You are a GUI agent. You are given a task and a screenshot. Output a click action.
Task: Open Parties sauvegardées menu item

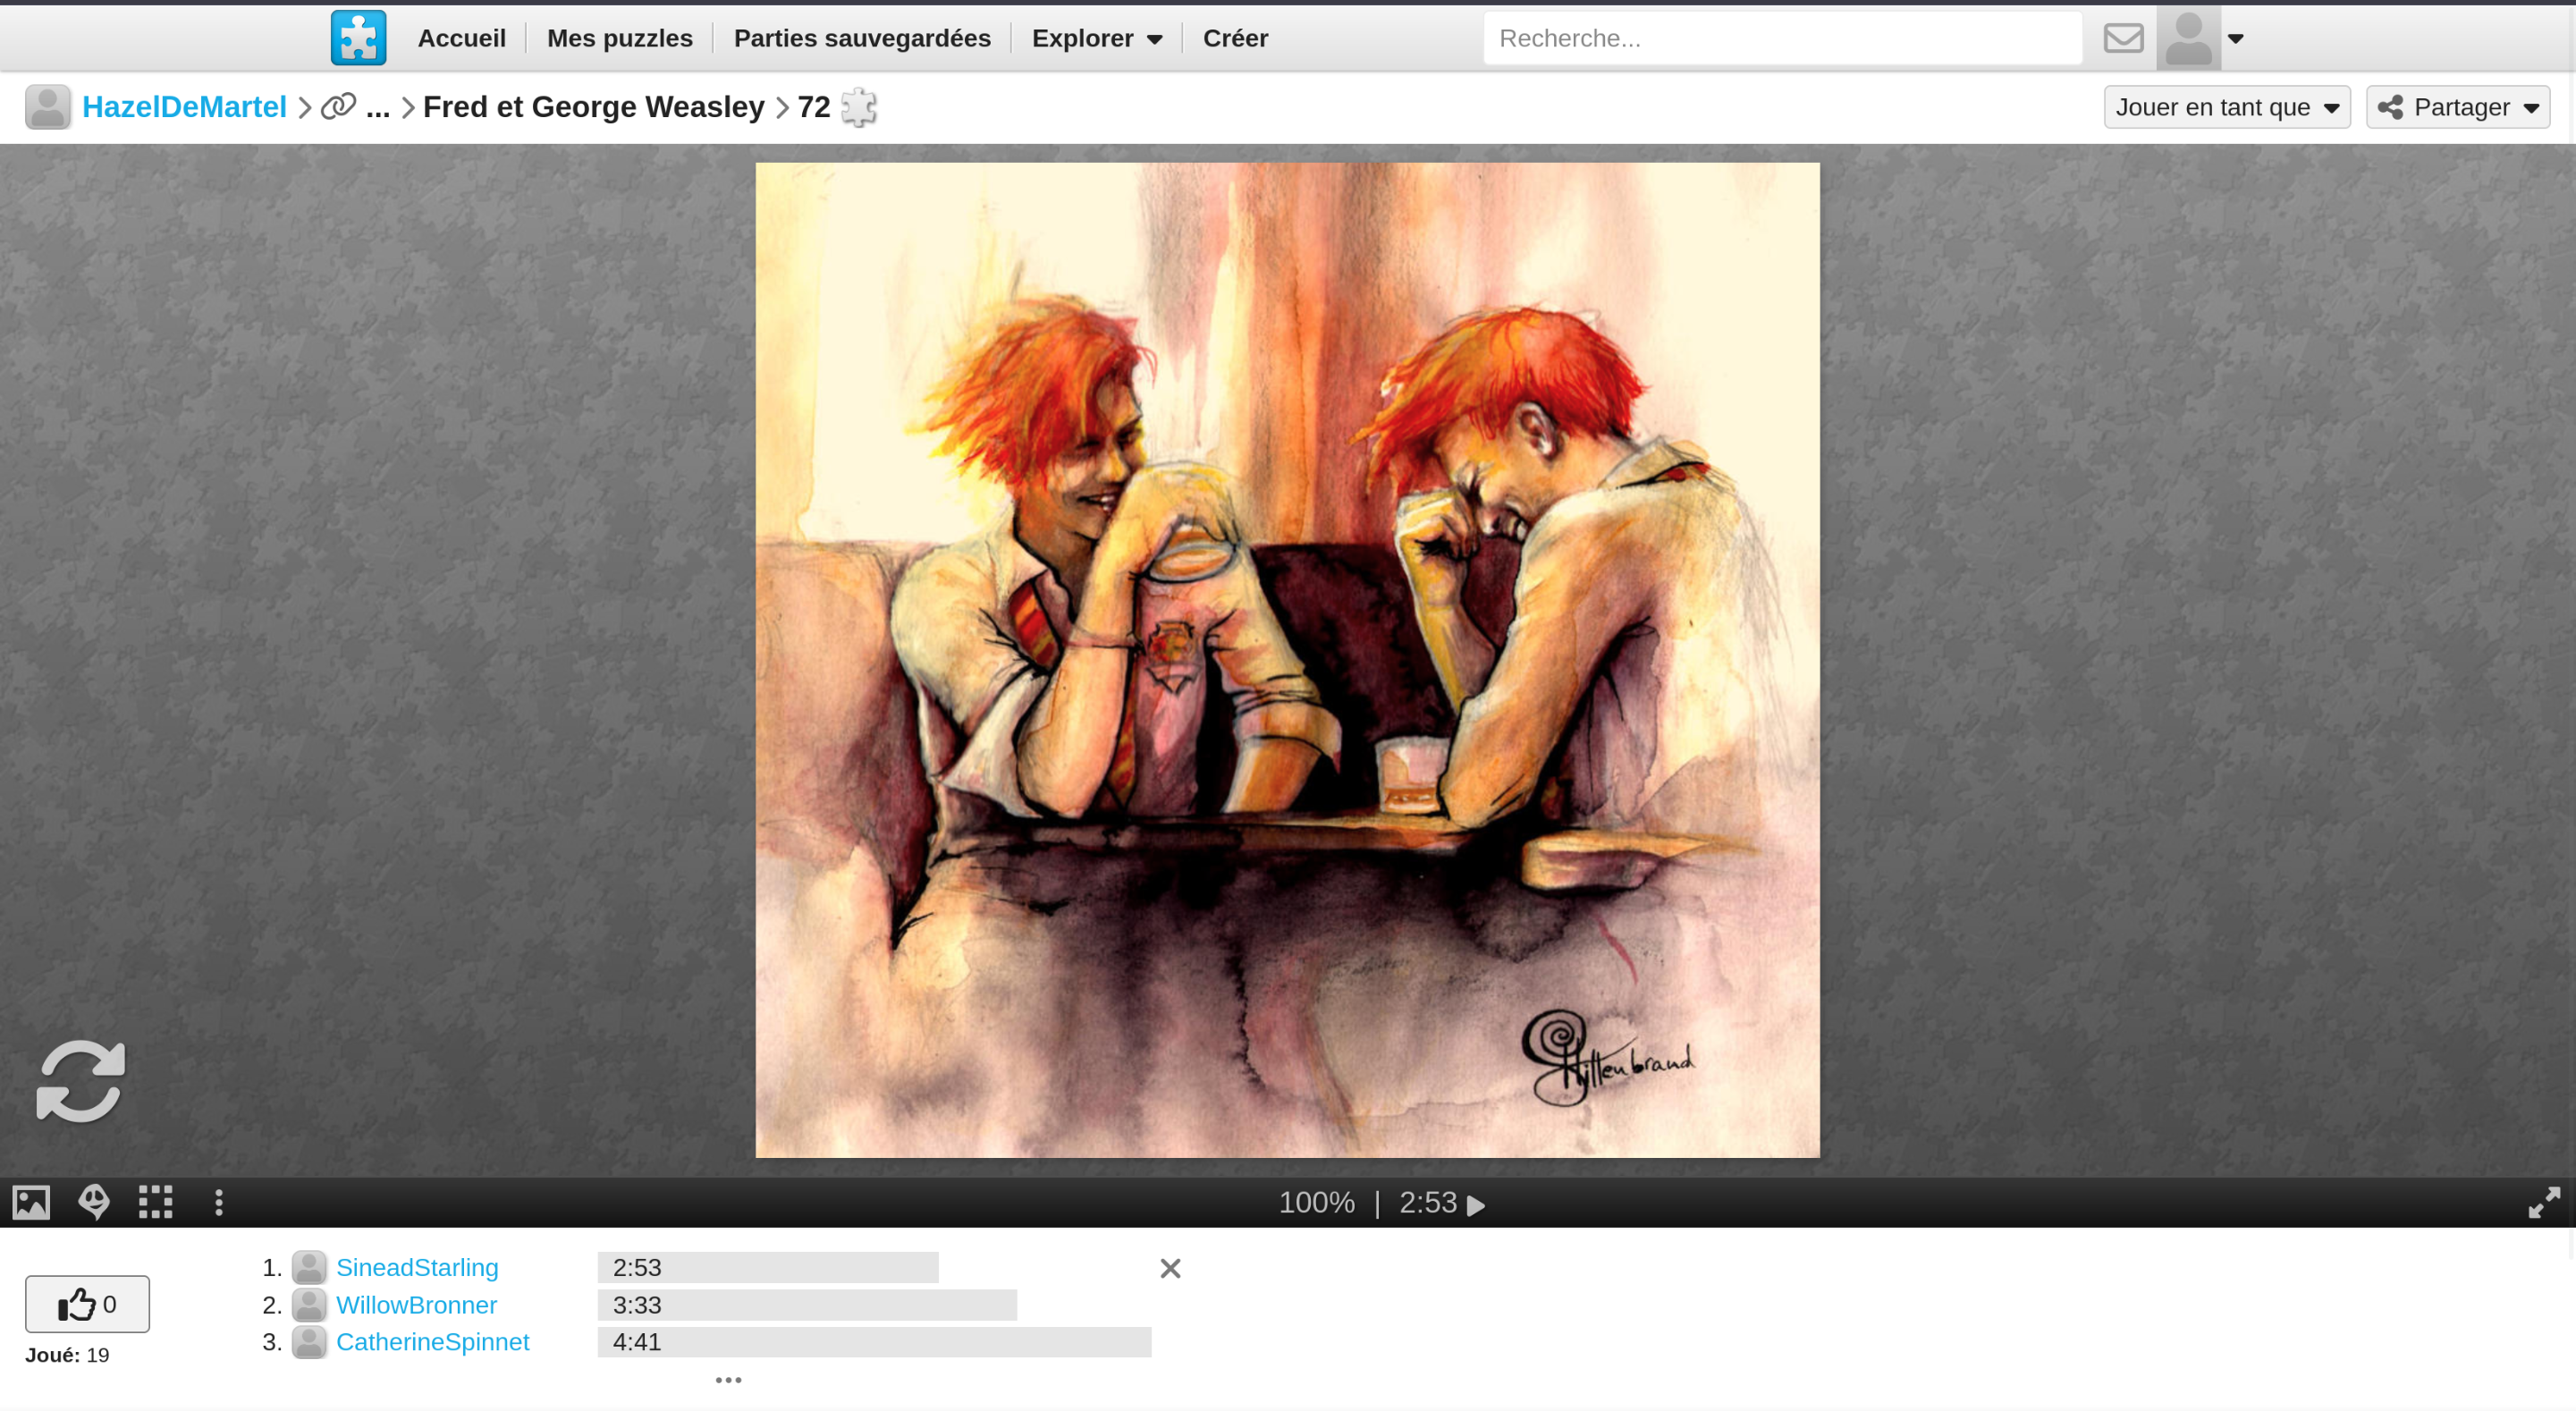[x=862, y=38]
